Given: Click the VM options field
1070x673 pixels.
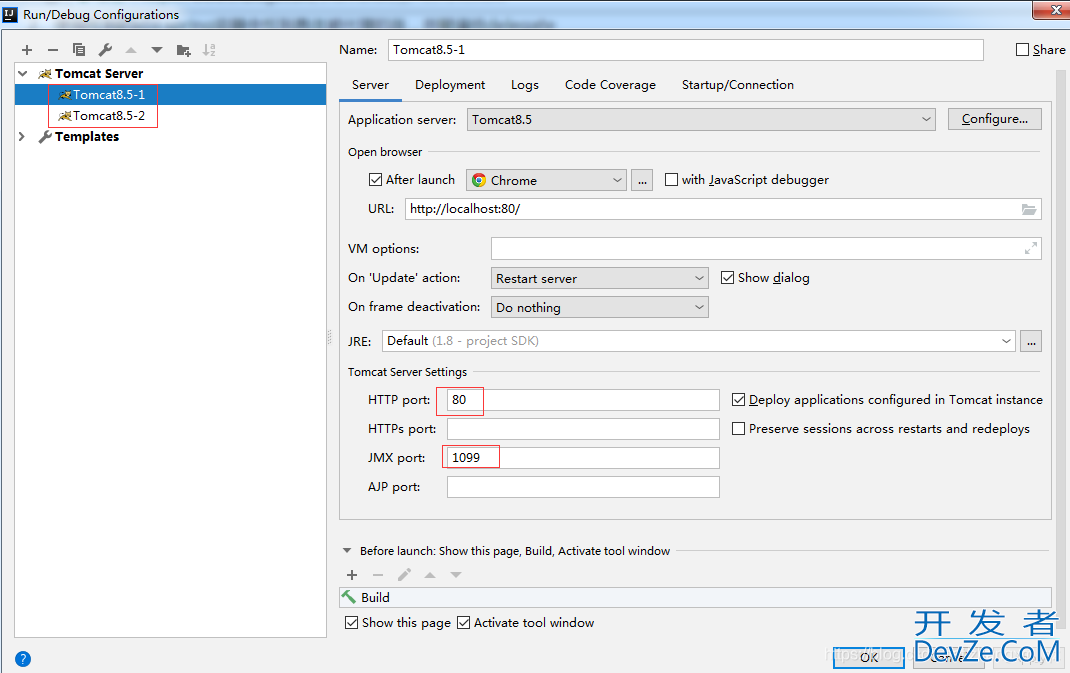Looking at the screenshot, I should [x=766, y=248].
